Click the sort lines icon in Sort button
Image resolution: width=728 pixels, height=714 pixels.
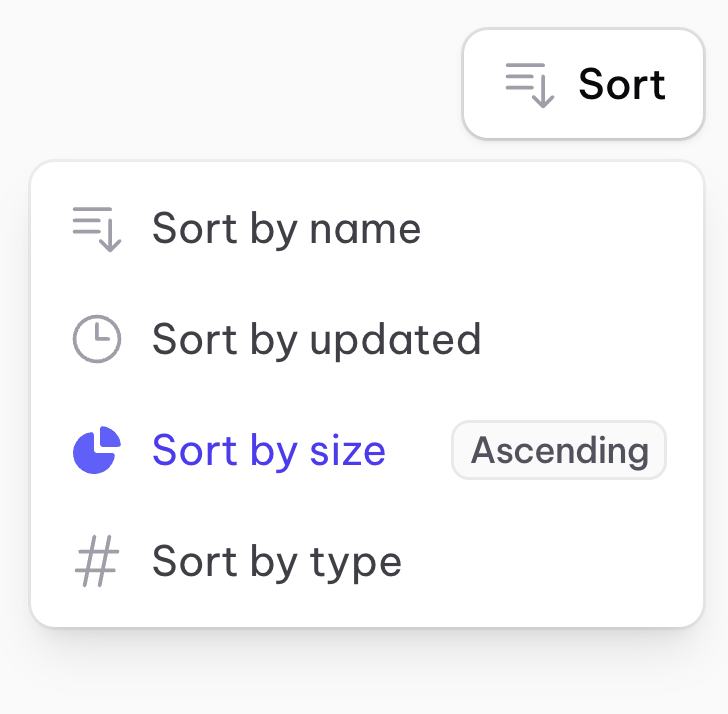[529, 84]
